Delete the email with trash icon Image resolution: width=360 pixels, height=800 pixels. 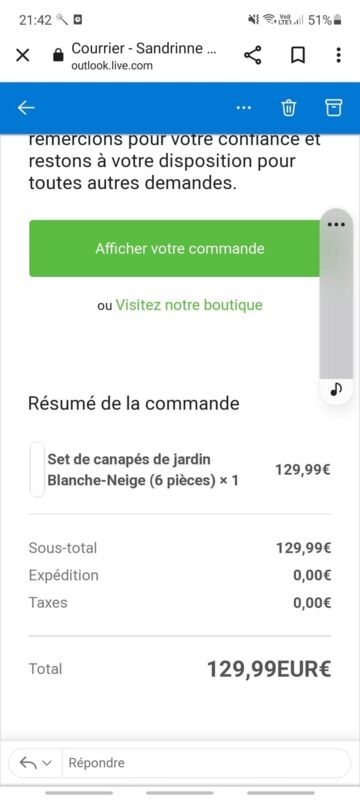point(289,108)
